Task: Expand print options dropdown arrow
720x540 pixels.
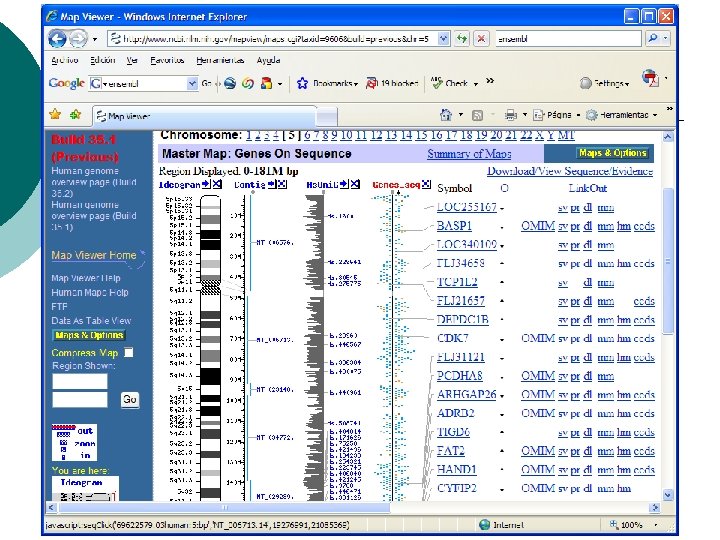Action: (525, 115)
